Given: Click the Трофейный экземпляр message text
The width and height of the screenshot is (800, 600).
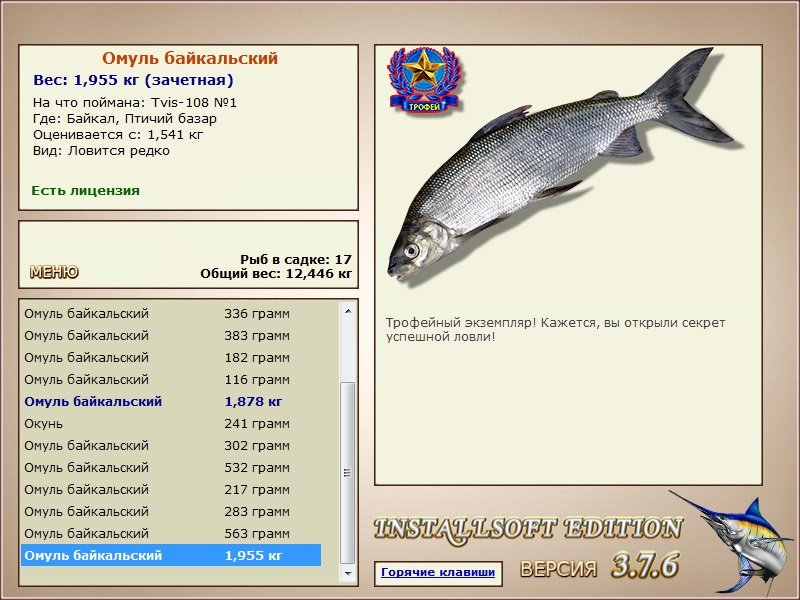Looking at the screenshot, I should [x=555, y=330].
